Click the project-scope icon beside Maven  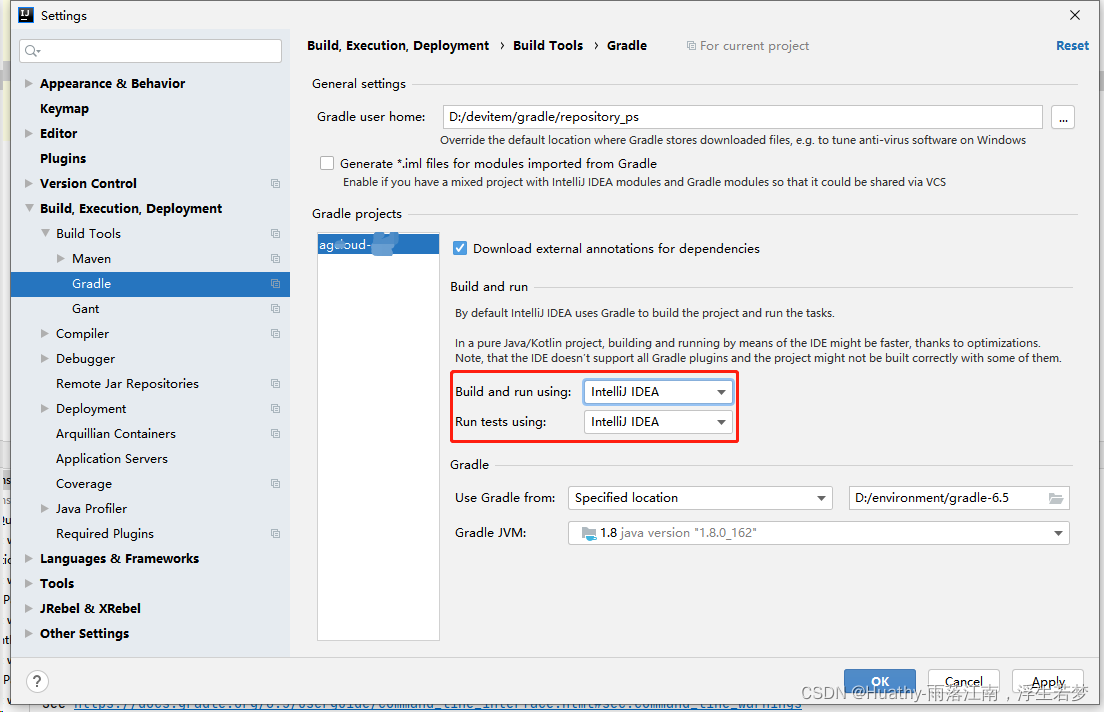[275, 258]
